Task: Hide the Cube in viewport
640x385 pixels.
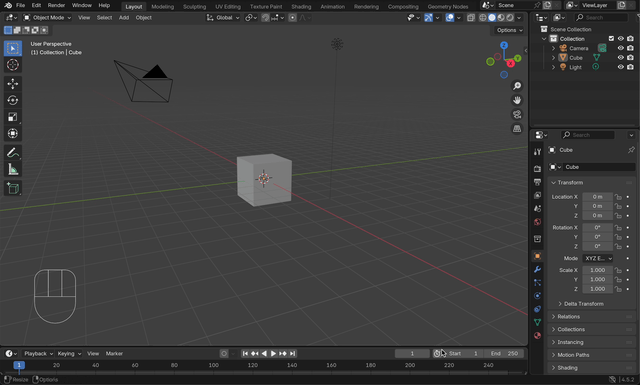Action: pos(620,58)
